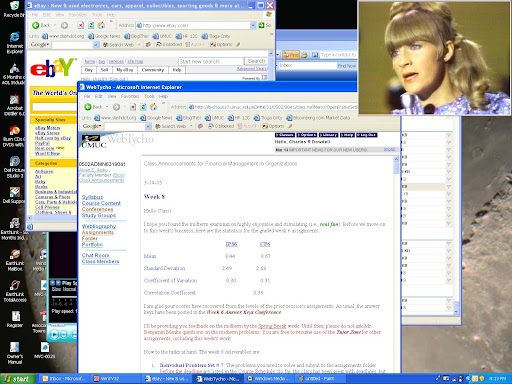Screen dimensions: 512x384
Task: Select EarthLink MailBox desktop icon
Action: click(14, 260)
